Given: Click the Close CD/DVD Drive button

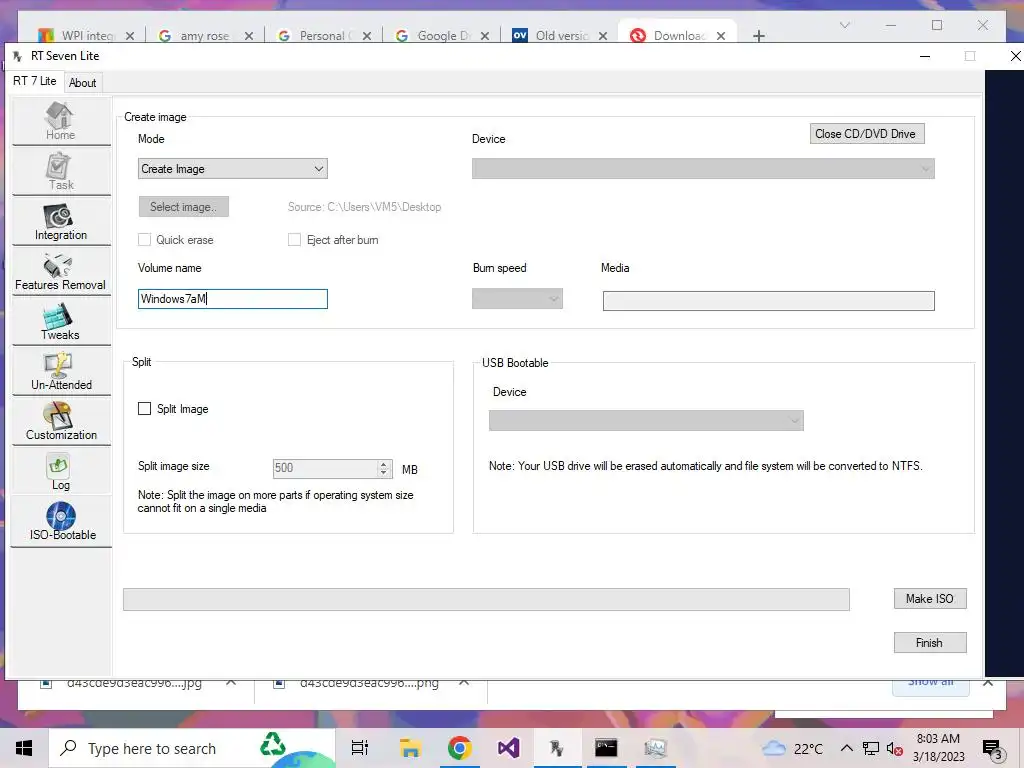Looking at the screenshot, I should click(x=867, y=134).
